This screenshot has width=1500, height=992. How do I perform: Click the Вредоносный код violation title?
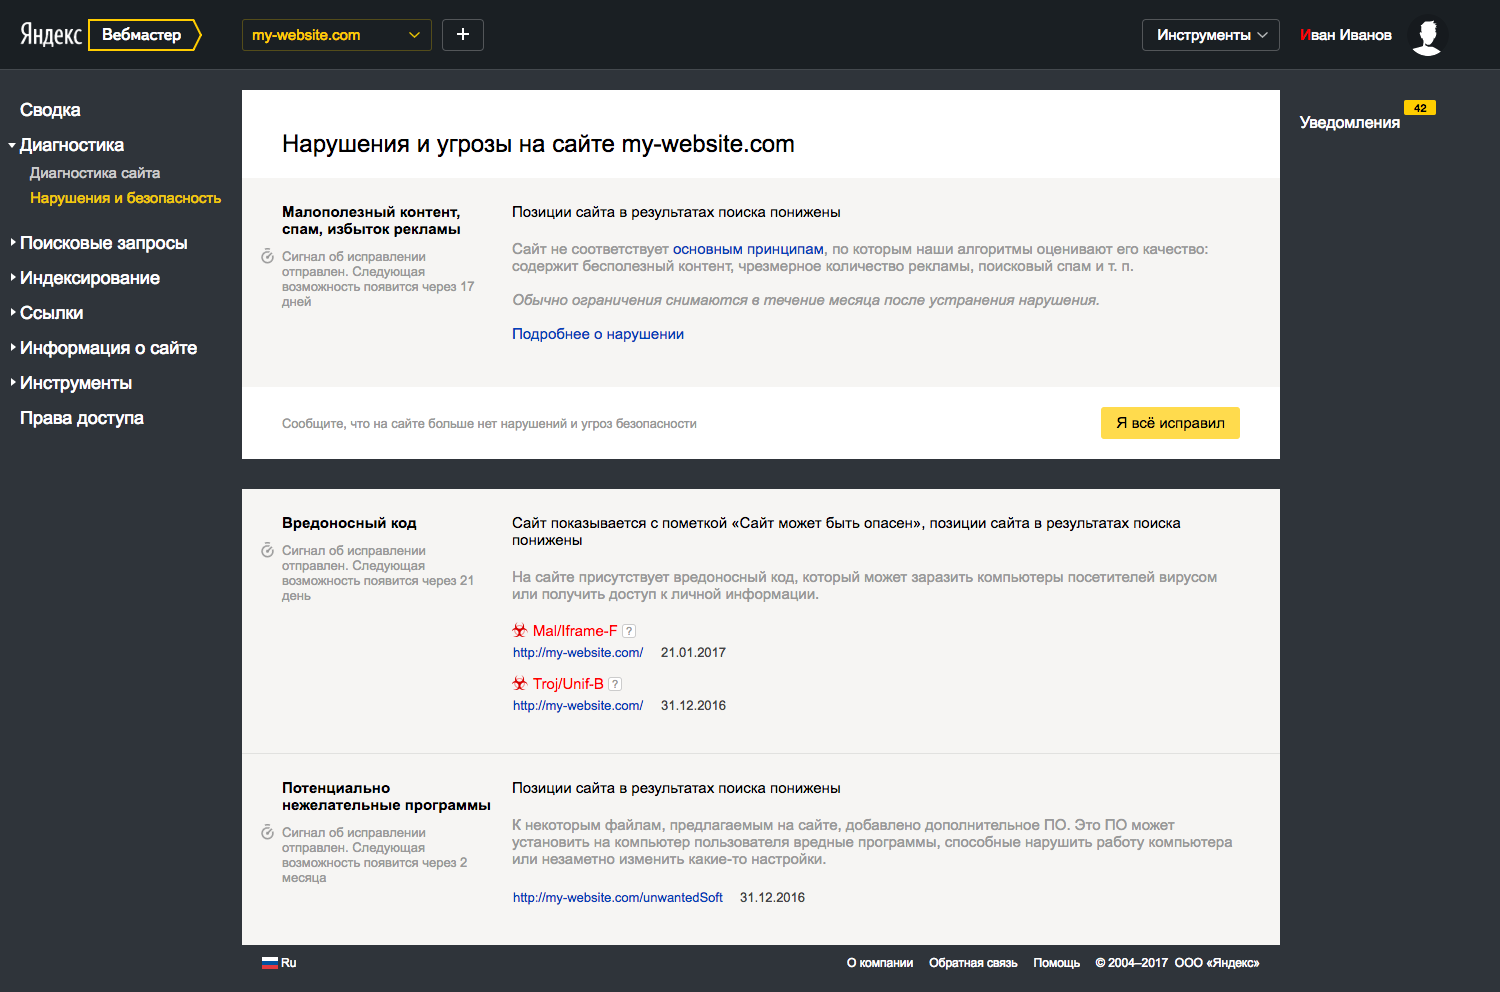[x=349, y=523]
